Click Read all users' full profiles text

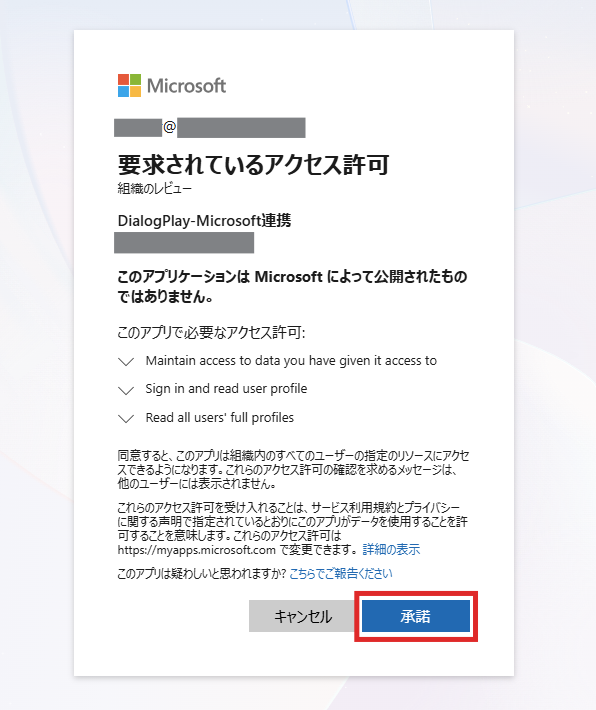tap(220, 417)
